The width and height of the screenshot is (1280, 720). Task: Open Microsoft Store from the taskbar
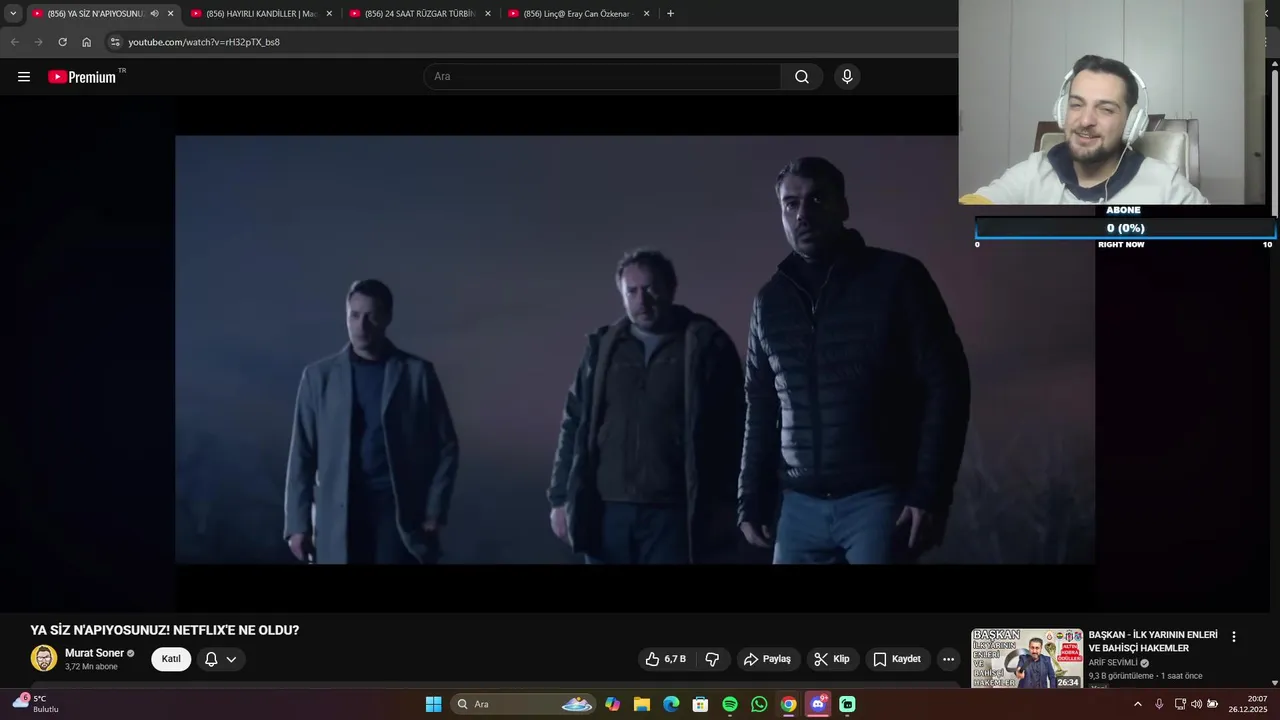pyautogui.click(x=700, y=704)
